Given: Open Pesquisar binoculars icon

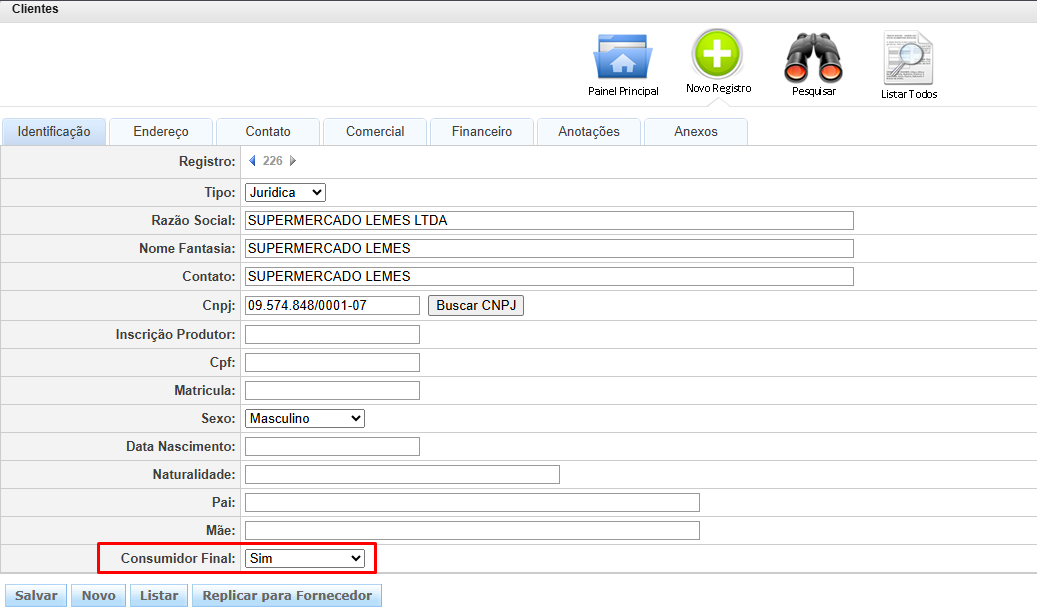Looking at the screenshot, I should point(813,58).
